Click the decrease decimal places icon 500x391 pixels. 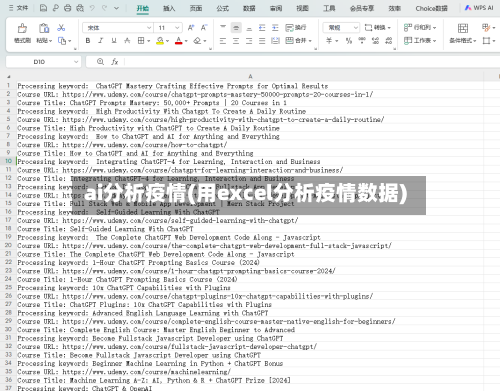(388, 41)
